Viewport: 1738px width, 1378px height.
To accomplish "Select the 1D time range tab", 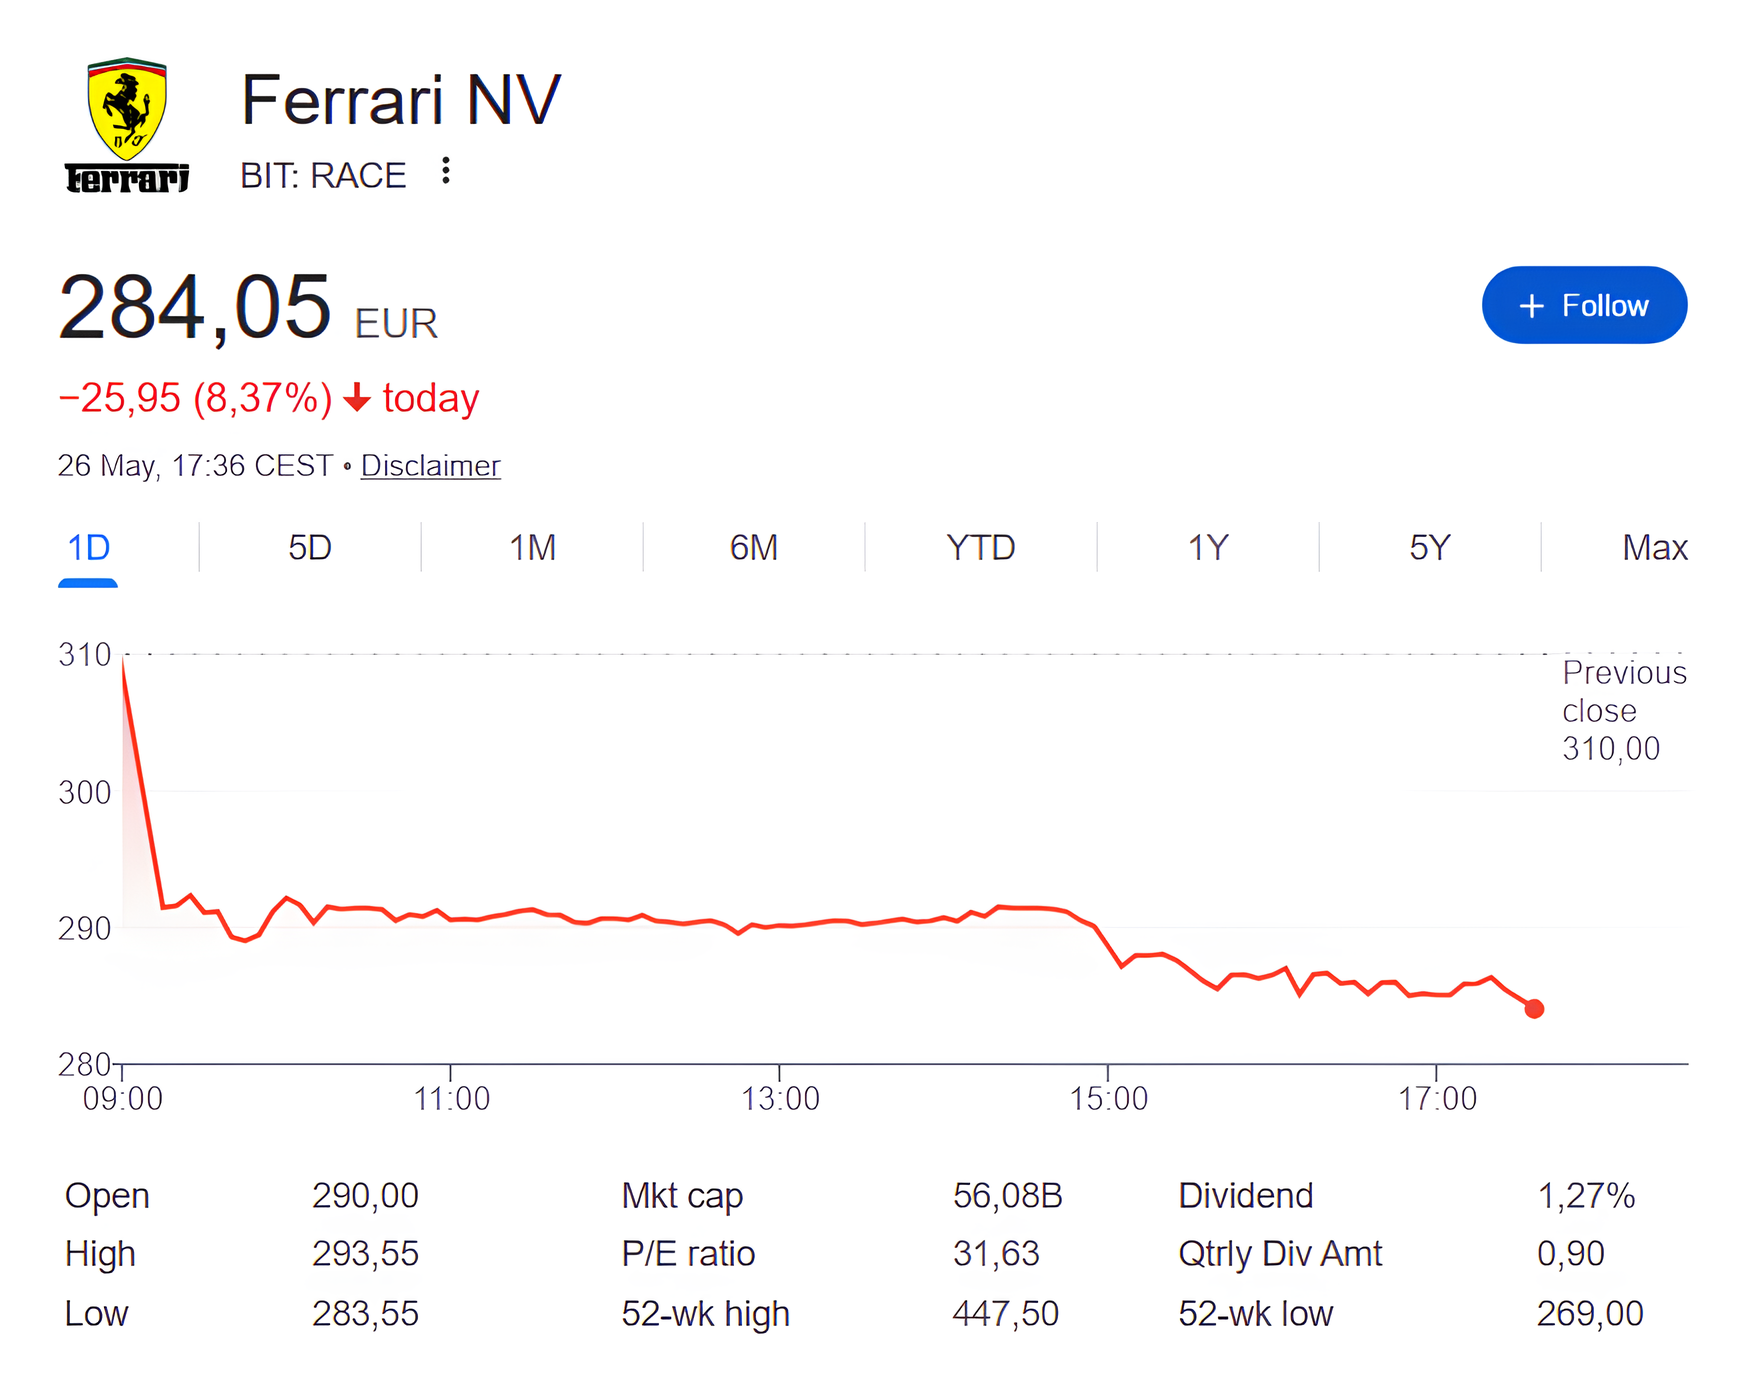I will [x=88, y=548].
